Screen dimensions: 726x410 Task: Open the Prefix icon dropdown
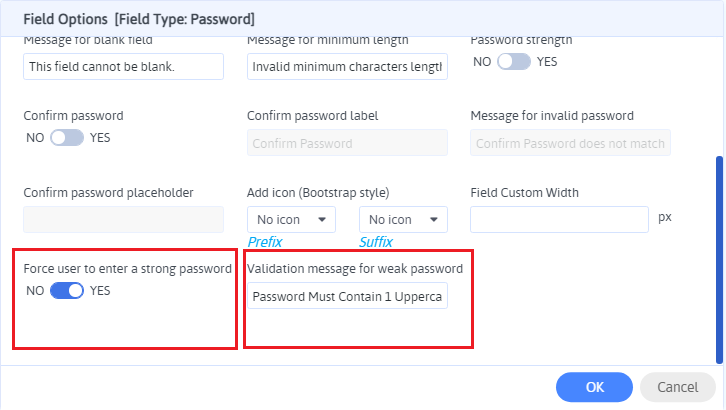pos(290,220)
